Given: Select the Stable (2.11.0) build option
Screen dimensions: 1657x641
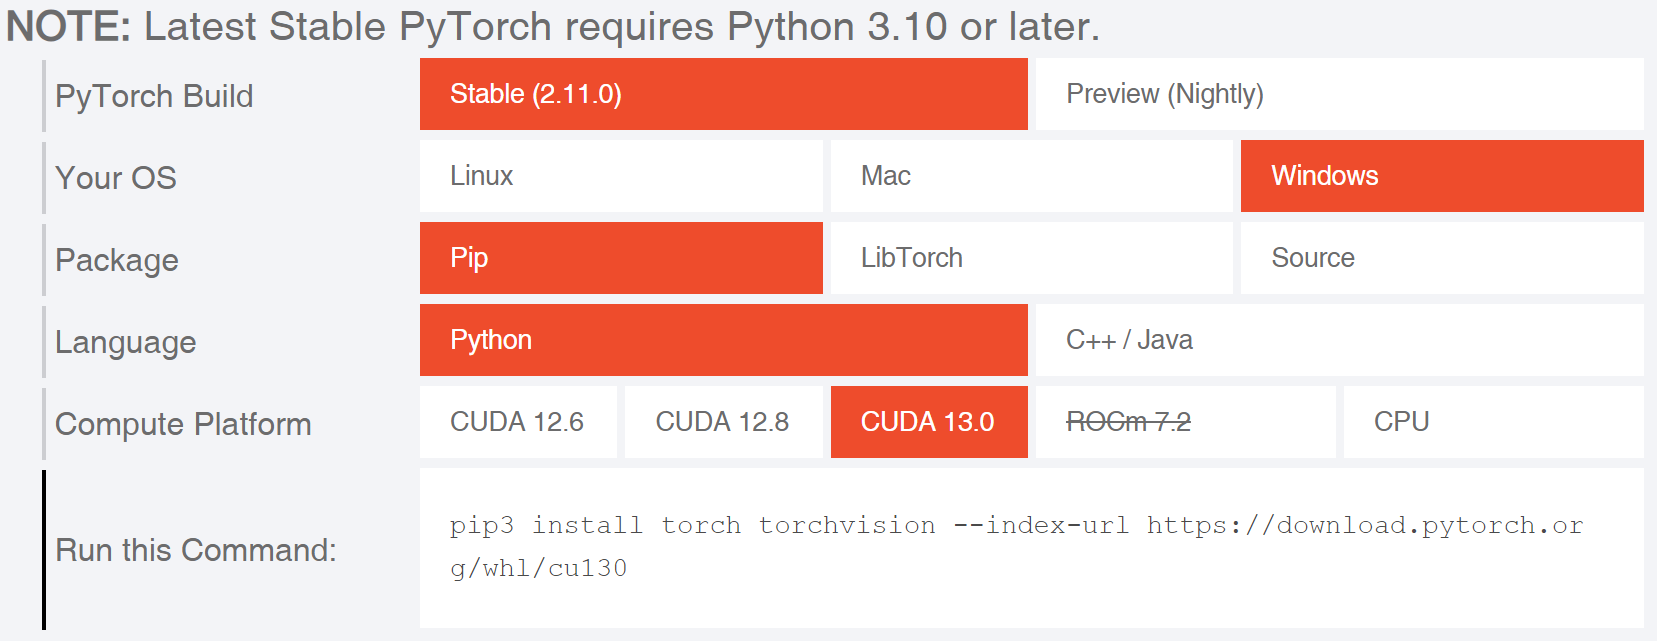Looking at the screenshot, I should tap(723, 94).
